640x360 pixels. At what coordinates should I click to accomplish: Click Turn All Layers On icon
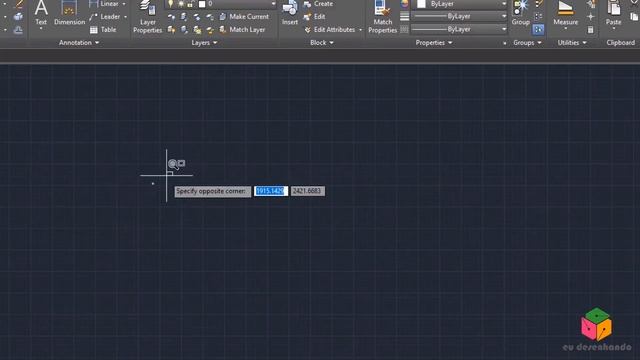pyautogui.click(x=171, y=30)
